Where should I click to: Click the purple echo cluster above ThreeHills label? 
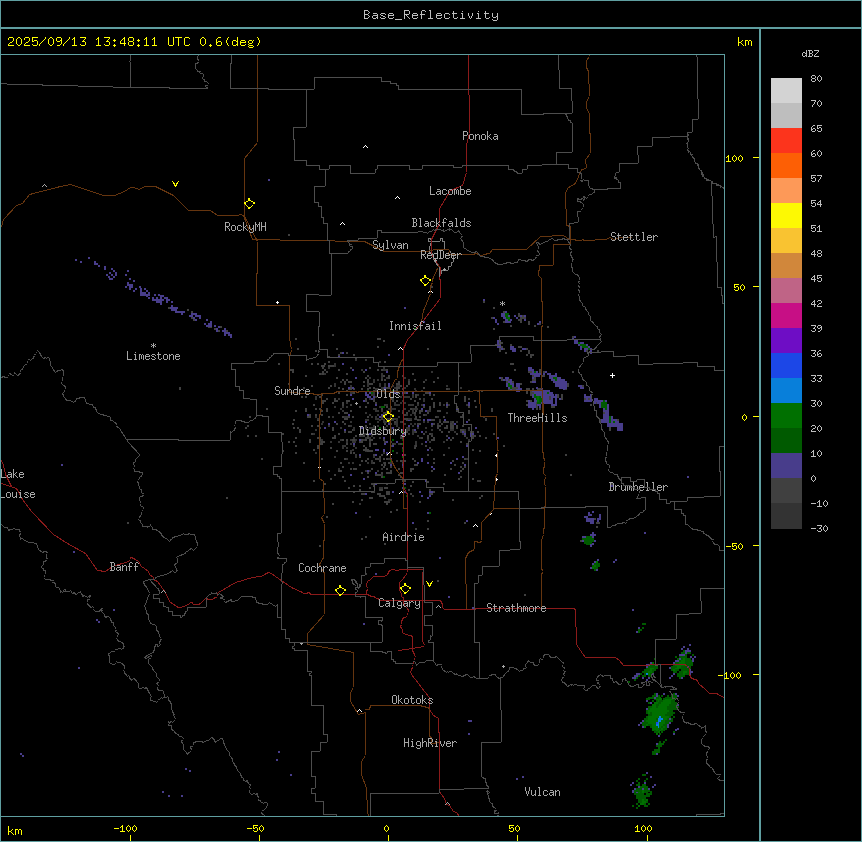point(541,397)
